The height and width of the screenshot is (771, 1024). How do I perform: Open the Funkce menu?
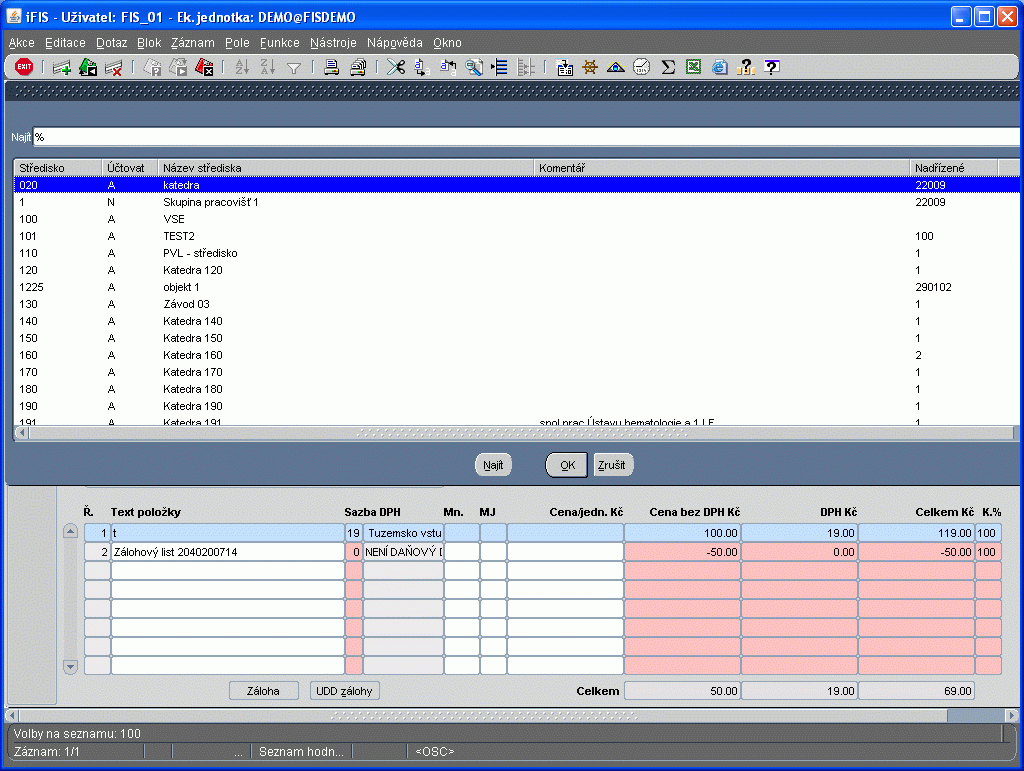tap(279, 43)
